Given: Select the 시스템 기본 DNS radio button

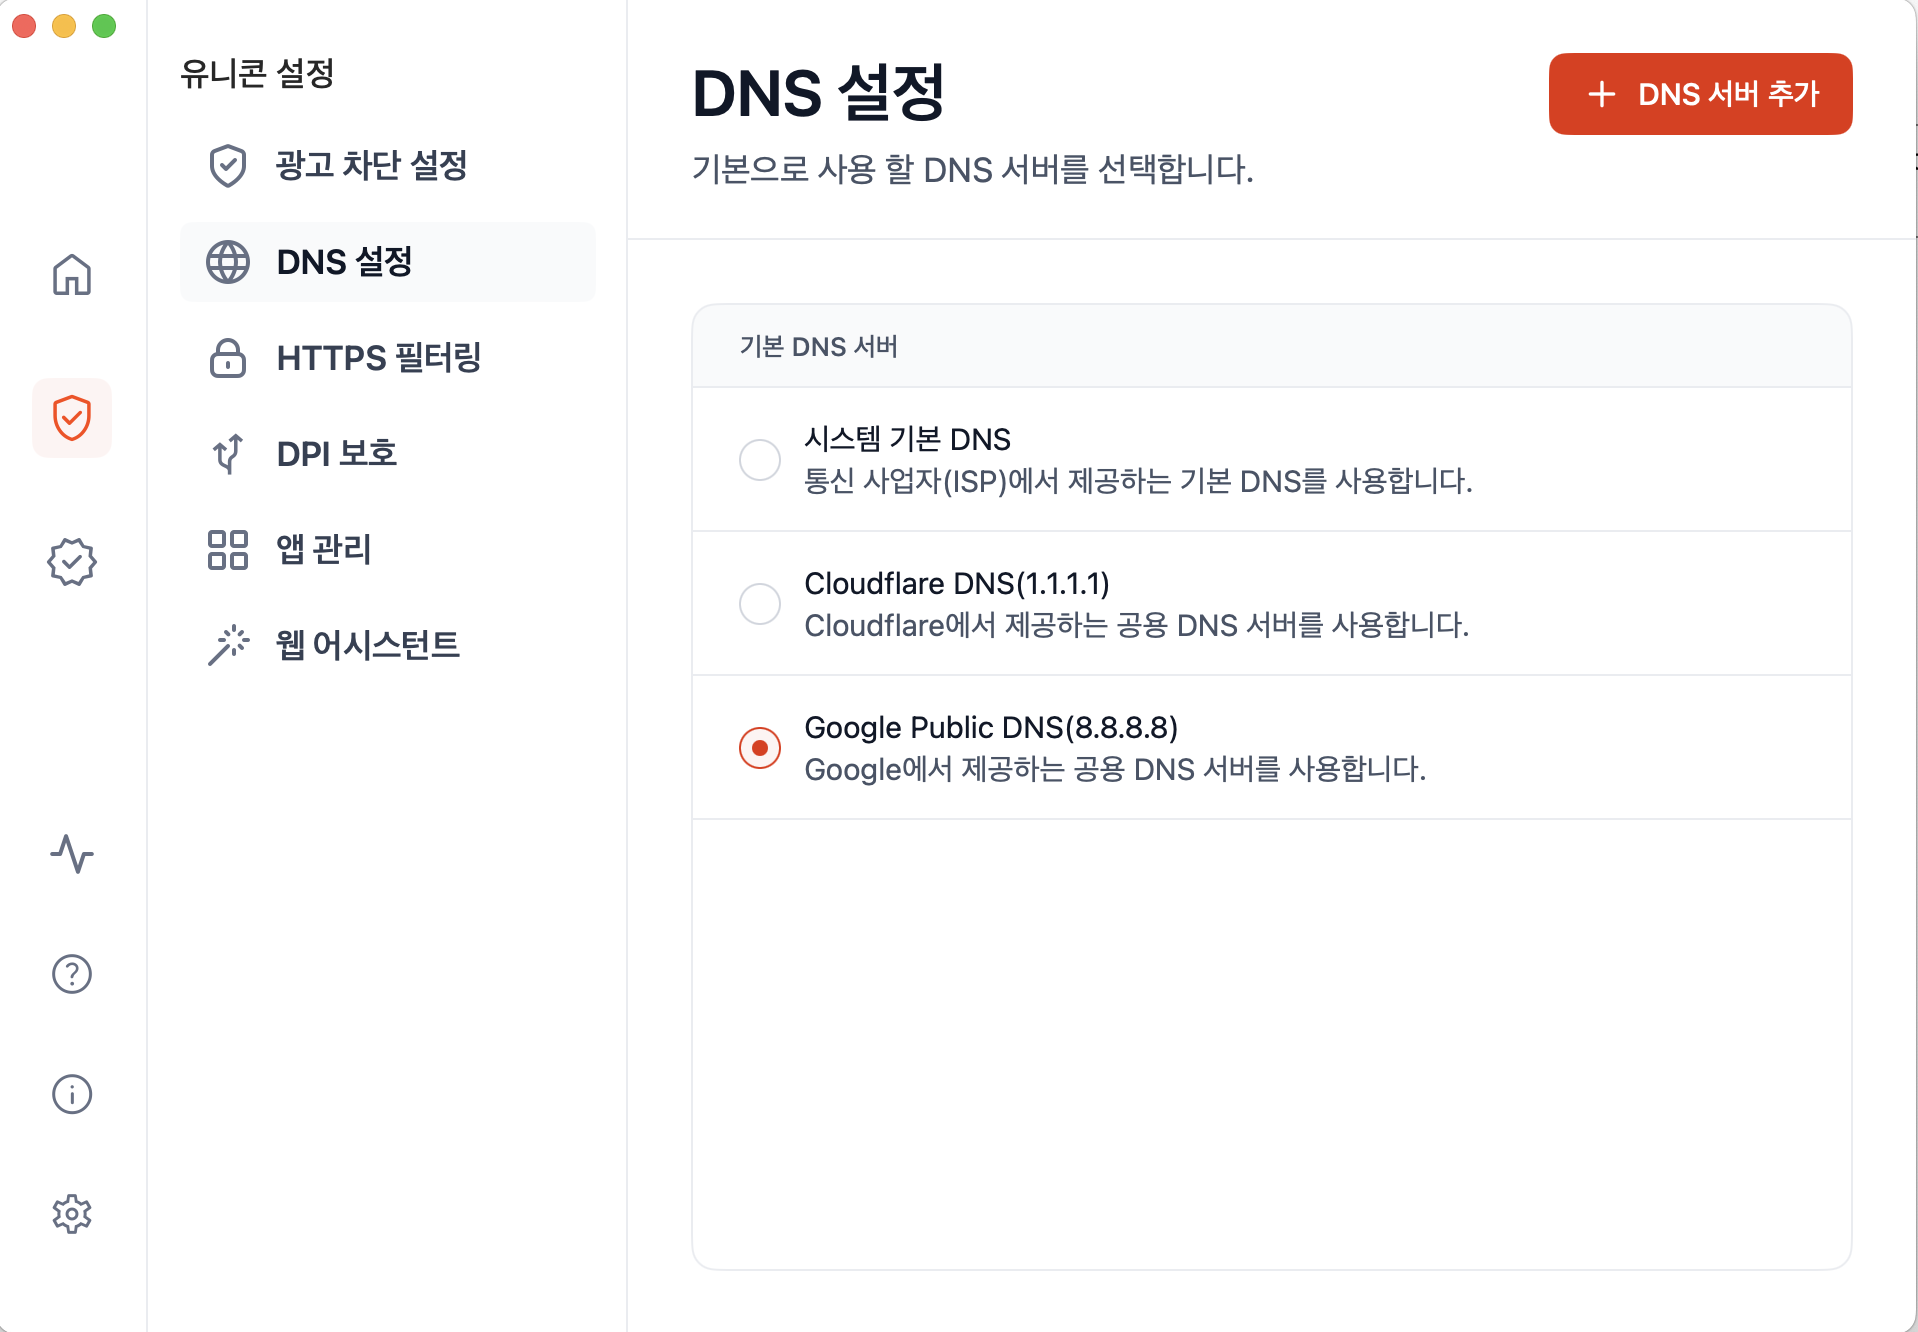Looking at the screenshot, I should tap(760, 460).
